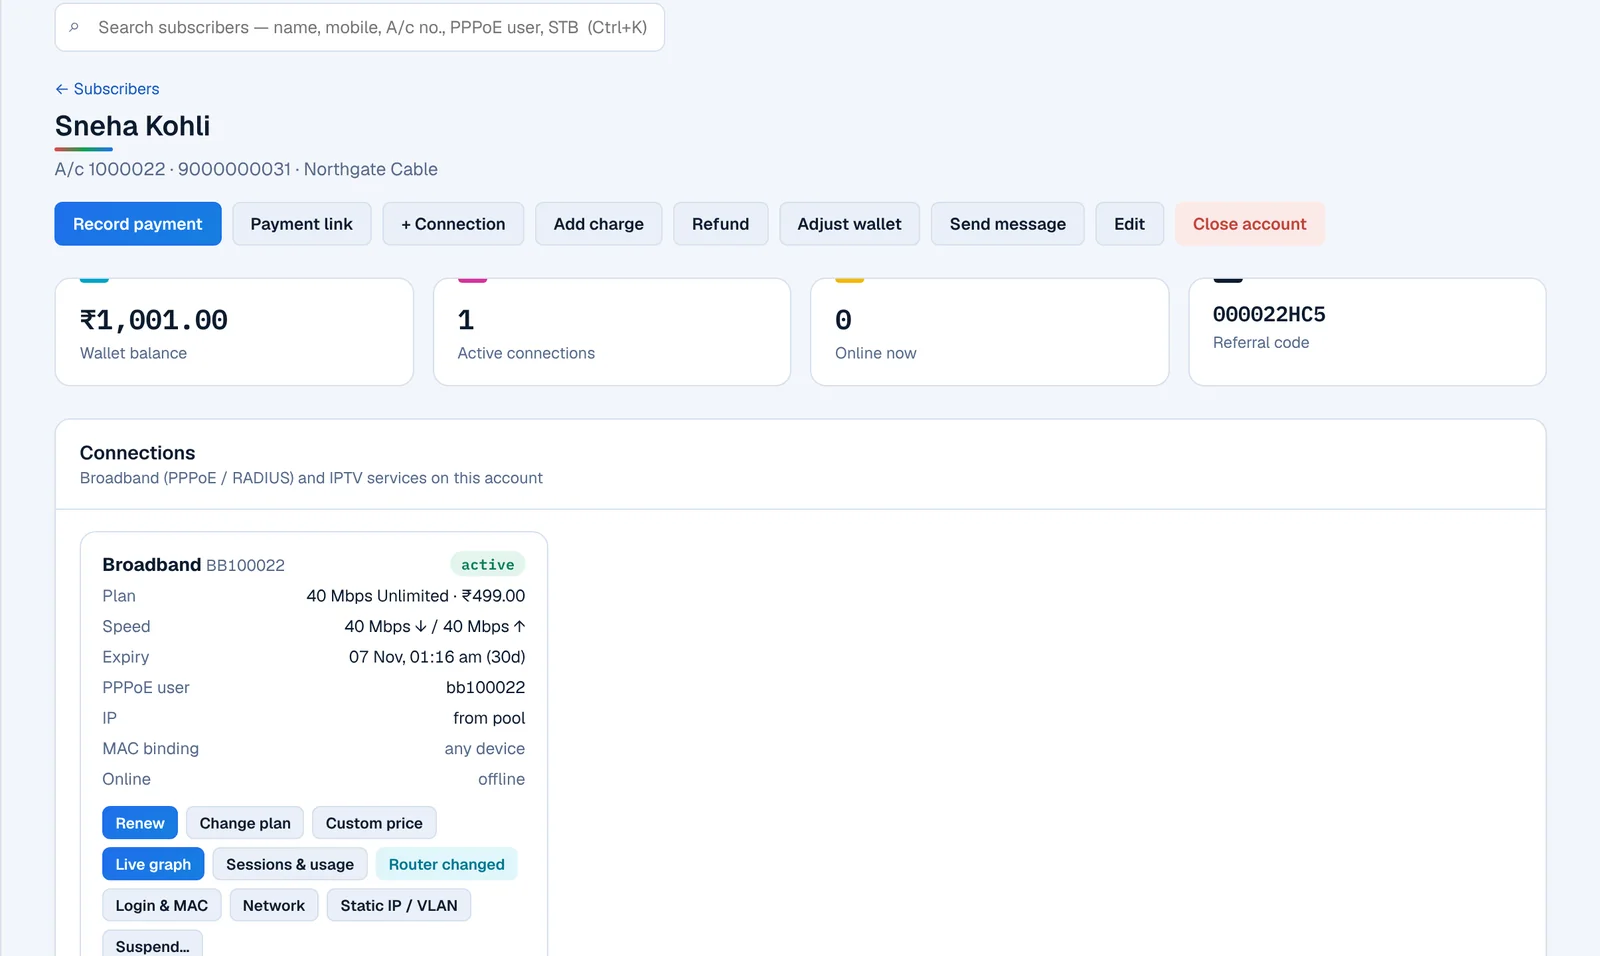Click PPPoE user value bb100022
The height and width of the screenshot is (956, 1600).
pyautogui.click(x=486, y=687)
